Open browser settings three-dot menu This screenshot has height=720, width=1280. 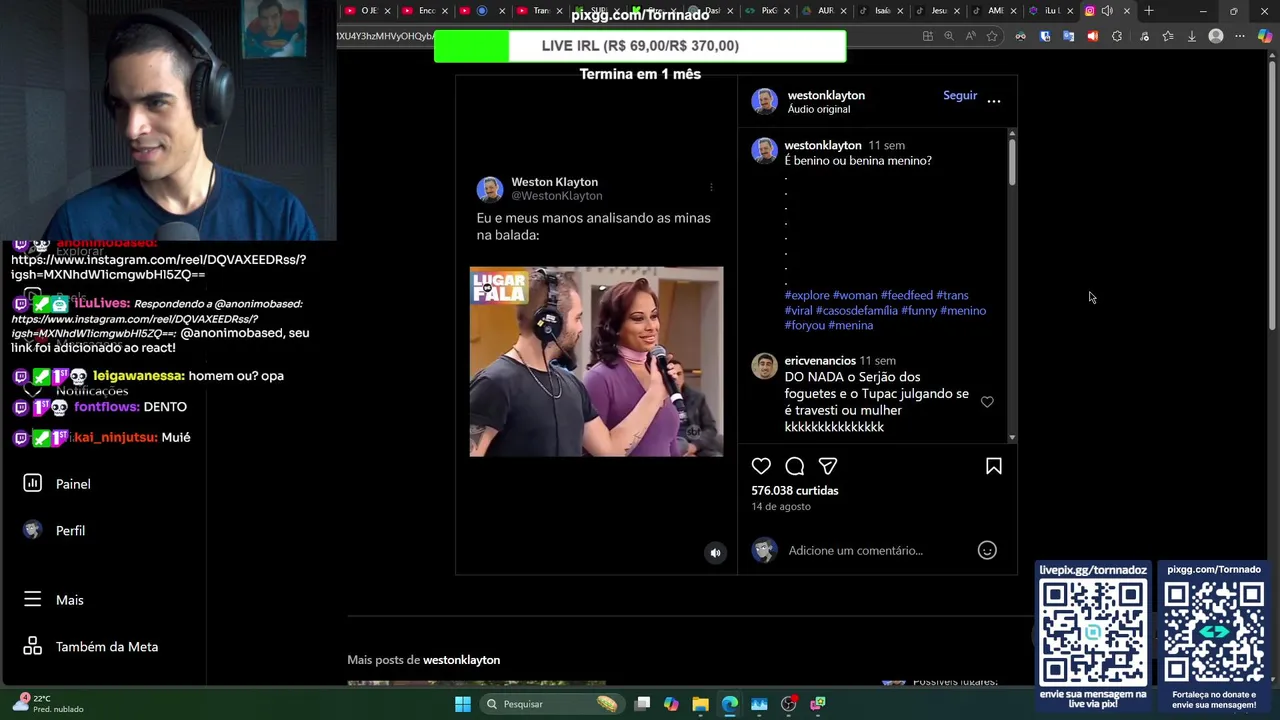pos(1240,36)
